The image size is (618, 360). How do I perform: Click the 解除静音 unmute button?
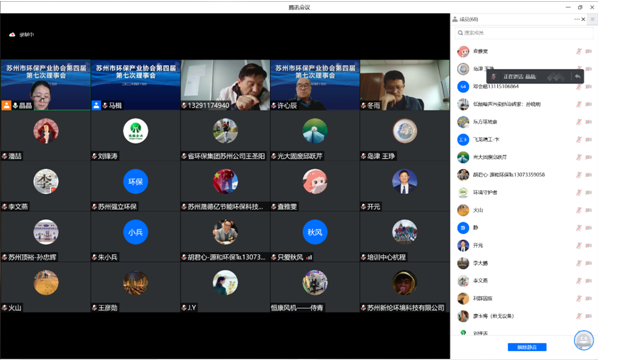point(527,347)
